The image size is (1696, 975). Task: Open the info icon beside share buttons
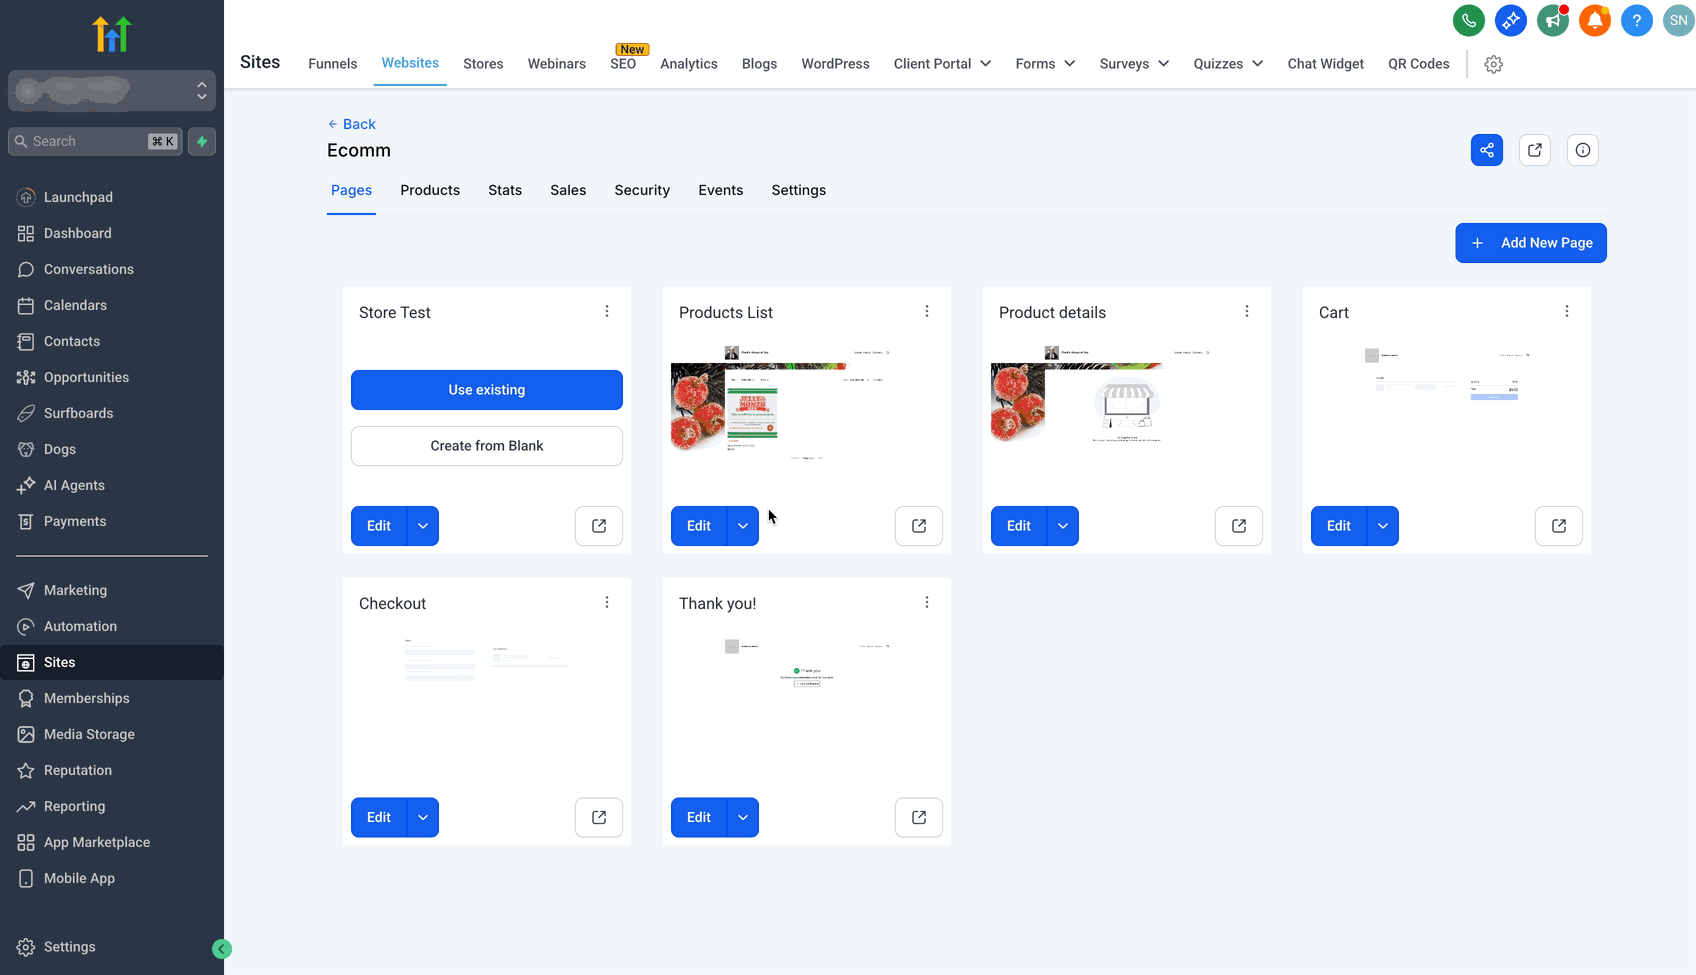pyautogui.click(x=1583, y=150)
